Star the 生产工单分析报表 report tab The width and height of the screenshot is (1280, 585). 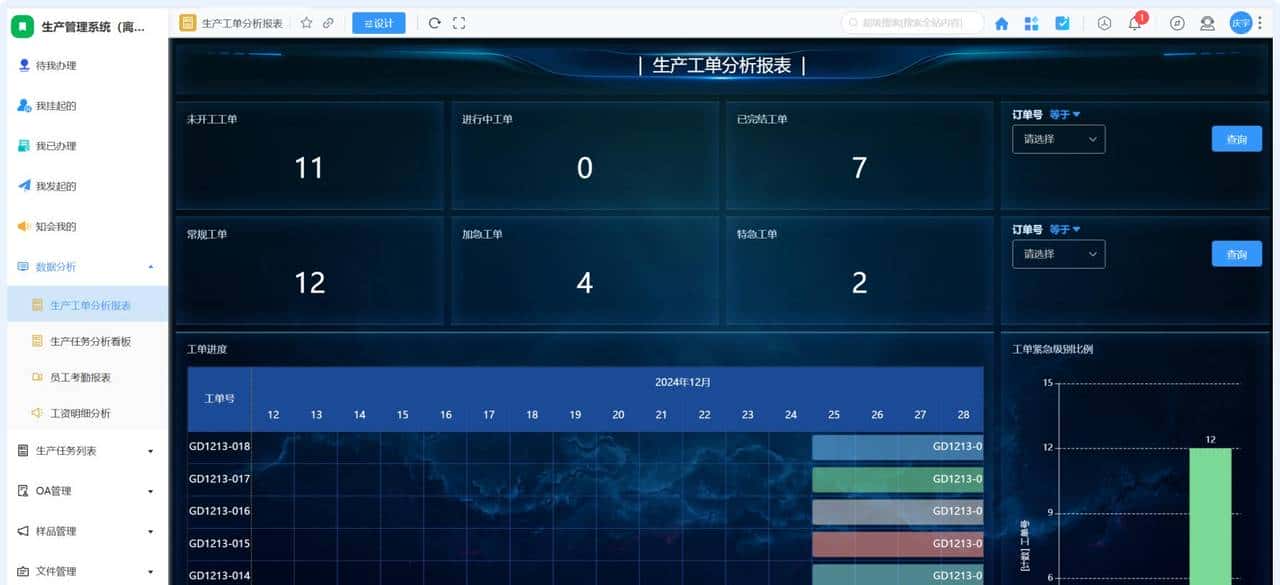point(306,22)
